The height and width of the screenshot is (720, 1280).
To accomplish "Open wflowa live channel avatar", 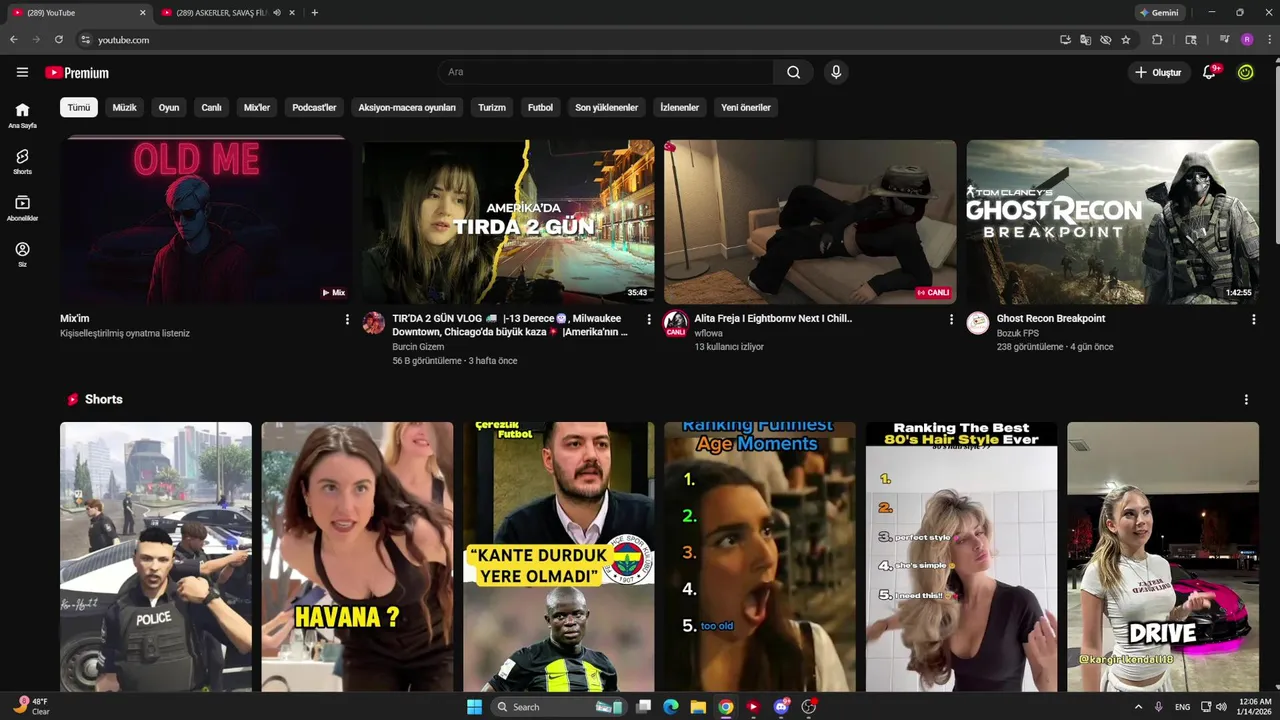I will click(676, 323).
